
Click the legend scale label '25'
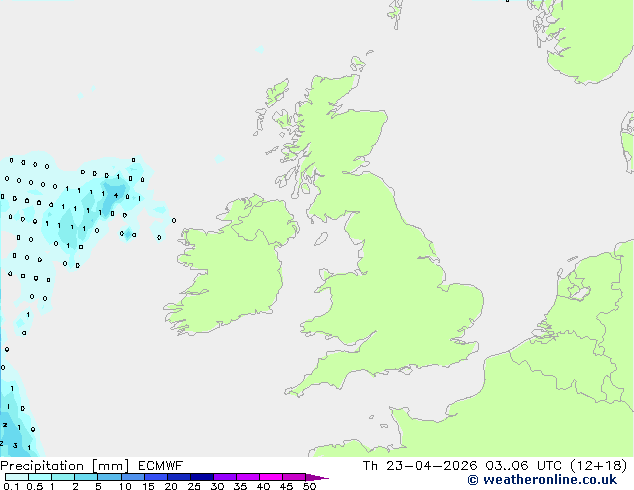(x=194, y=486)
